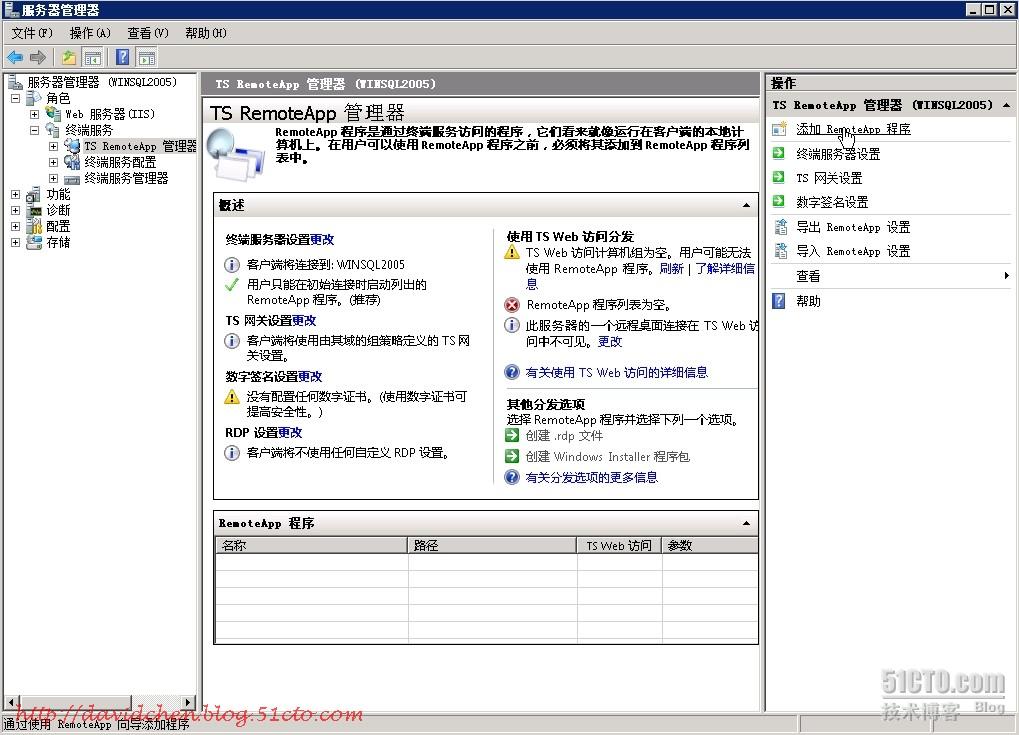Open 有关分发选项的更多信息 link
The width and height of the screenshot is (1019, 735).
pyautogui.click(x=591, y=477)
